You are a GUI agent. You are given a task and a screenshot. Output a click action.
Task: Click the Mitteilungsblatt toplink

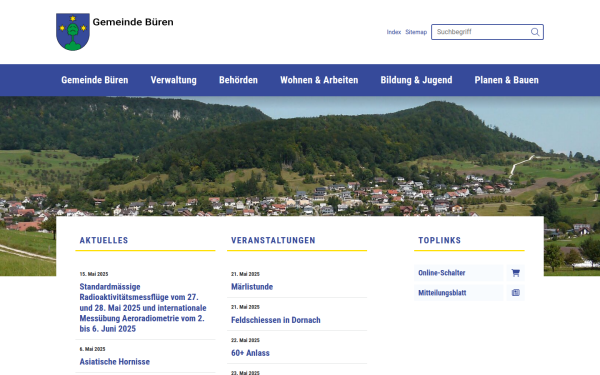[x=458, y=293]
